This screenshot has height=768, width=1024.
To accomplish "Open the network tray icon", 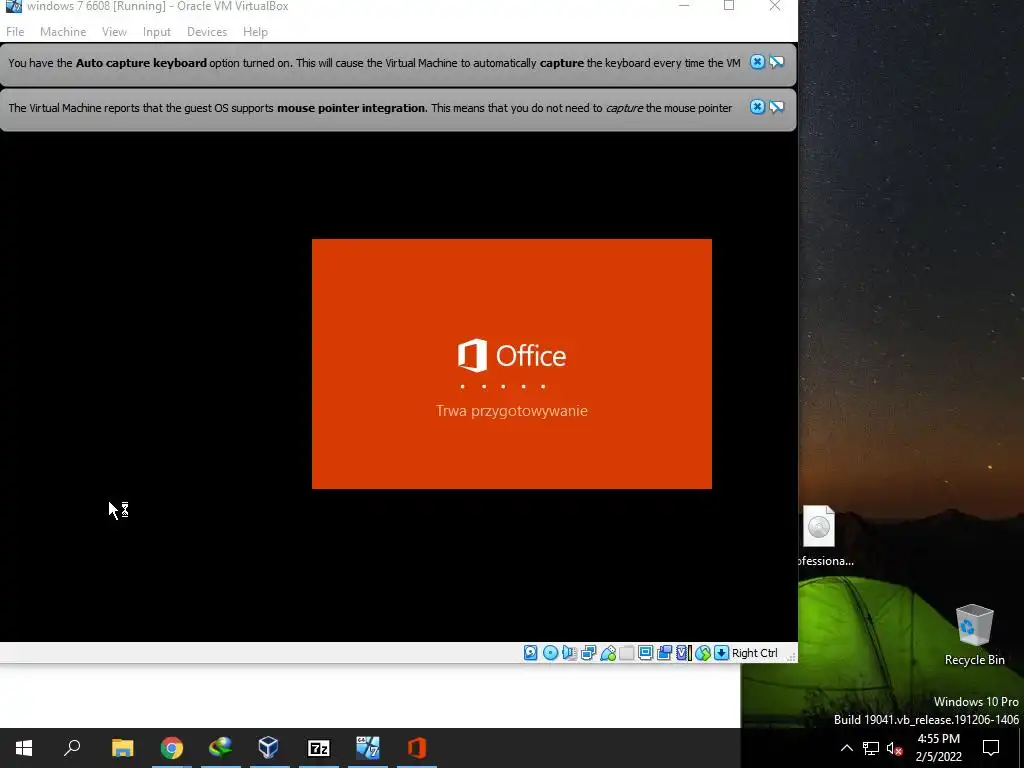I will click(x=871, y=748).
